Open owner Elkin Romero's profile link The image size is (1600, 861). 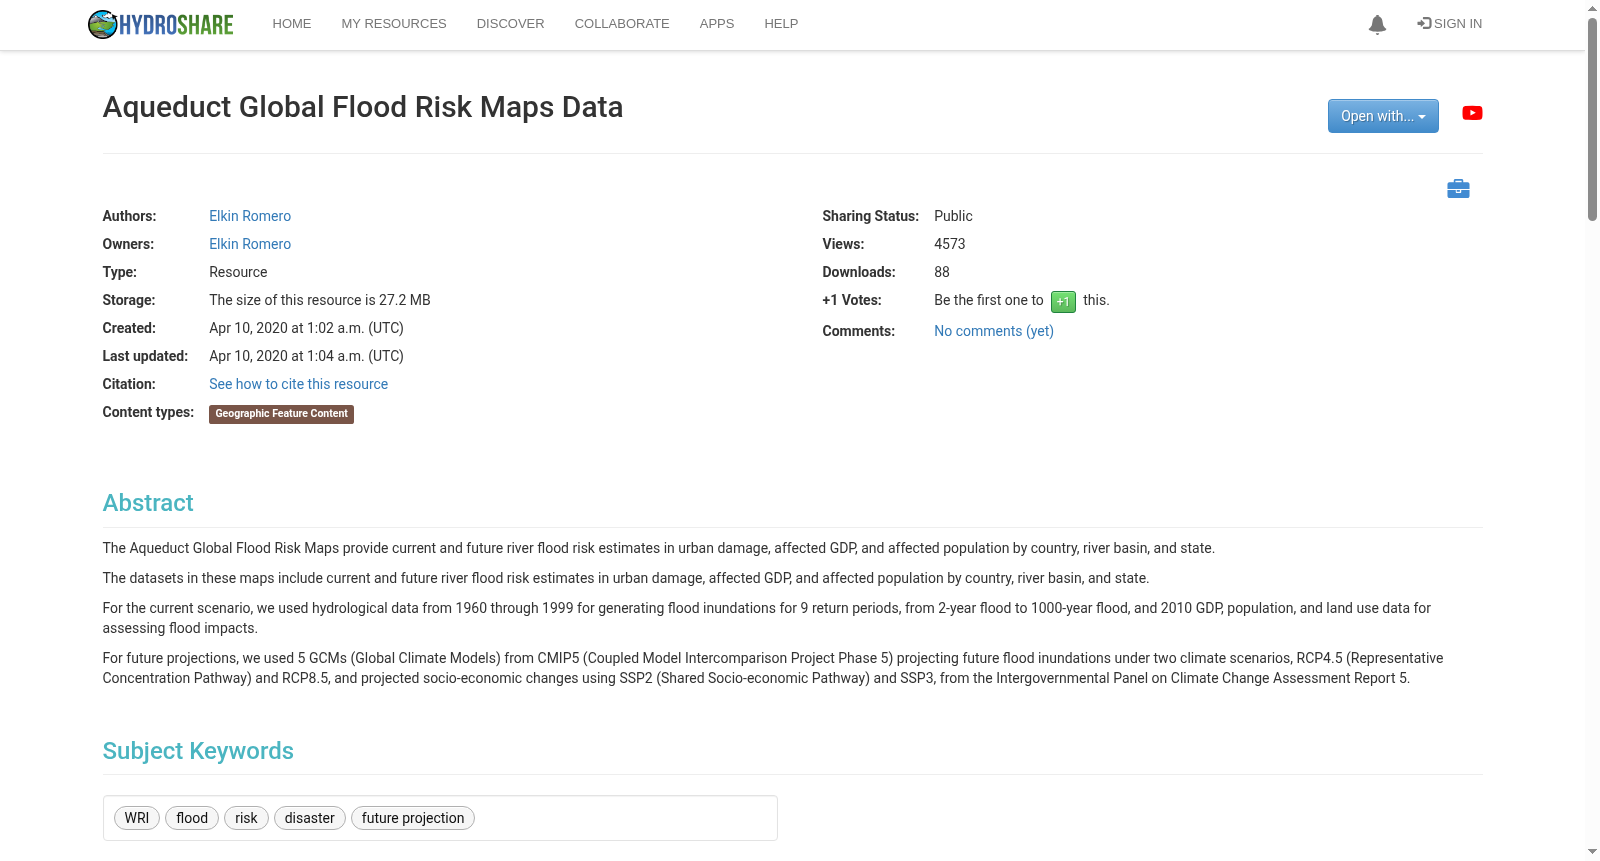click(250, 244)
